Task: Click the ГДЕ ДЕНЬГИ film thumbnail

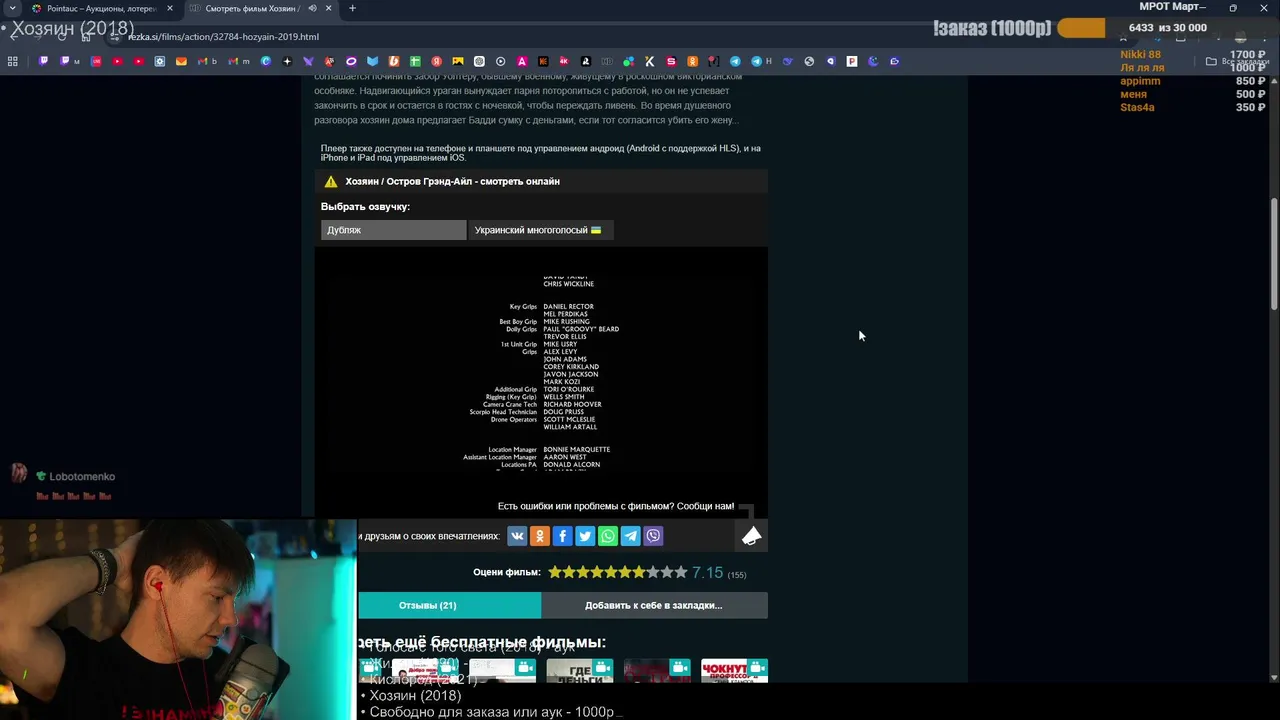Action: [580, 671]
